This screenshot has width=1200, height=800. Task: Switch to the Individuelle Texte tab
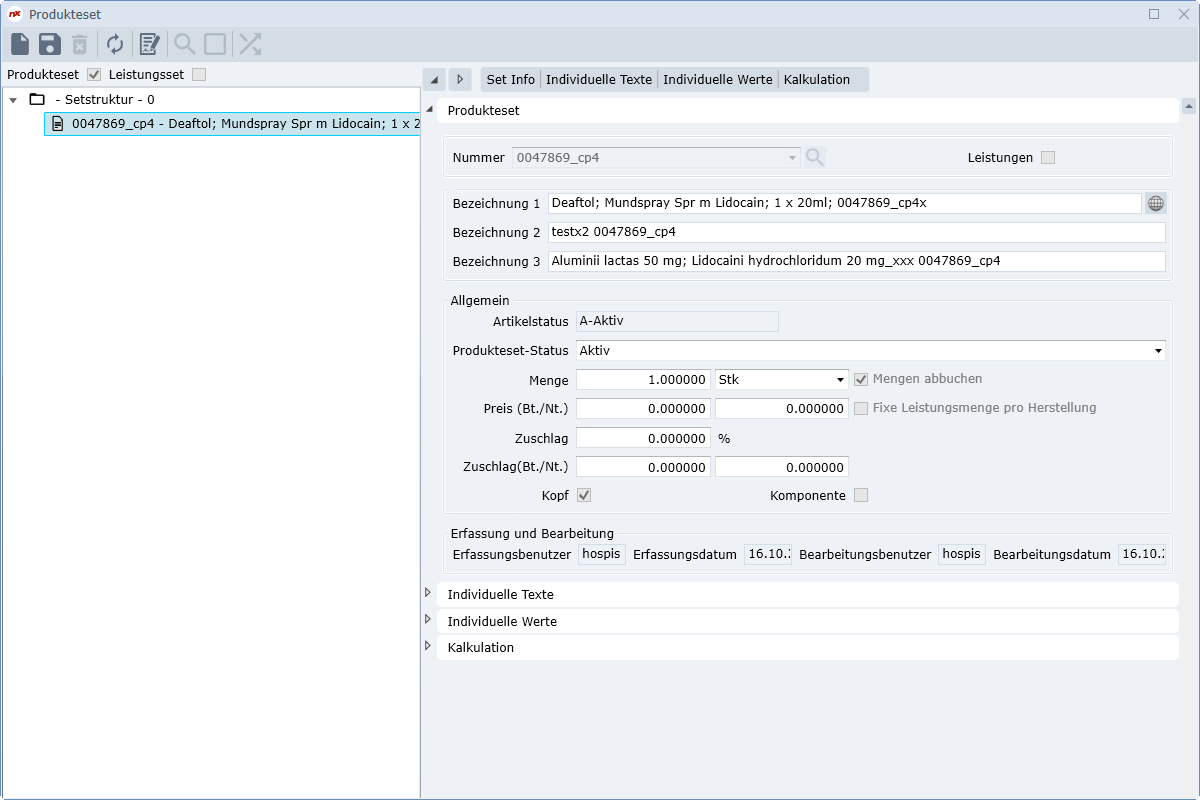598,80
